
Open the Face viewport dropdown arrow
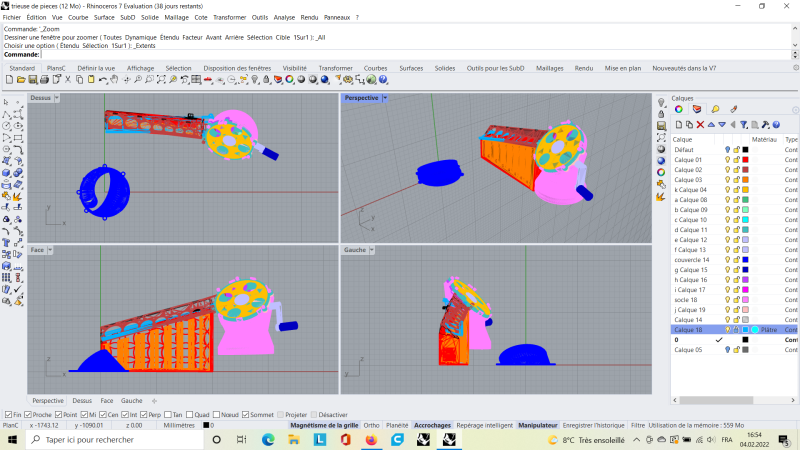click(52, 250)
